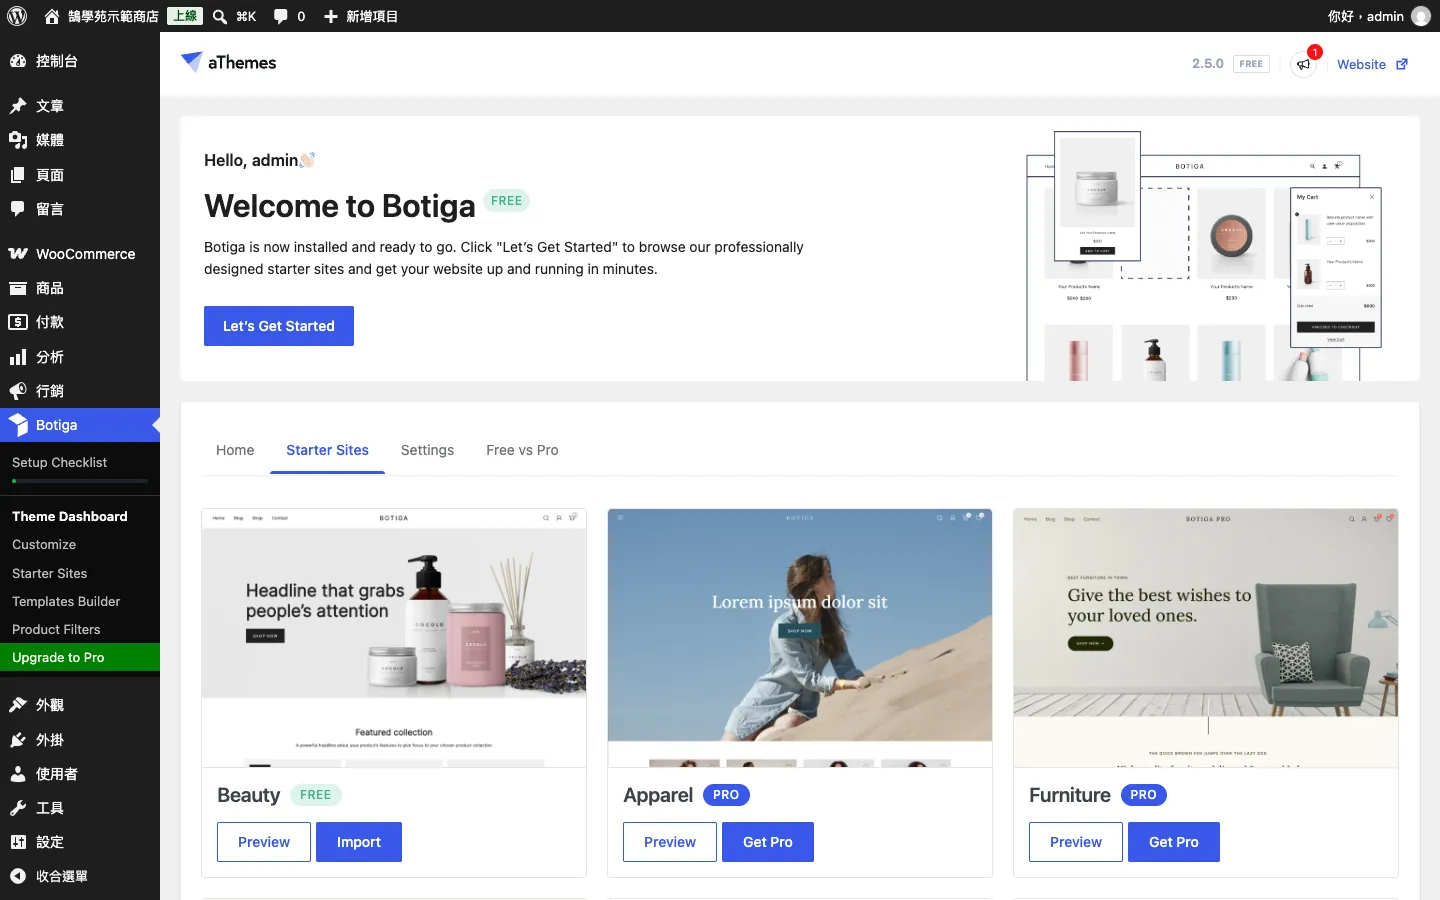Open the 付款 payments menu

tap(80, 322)
